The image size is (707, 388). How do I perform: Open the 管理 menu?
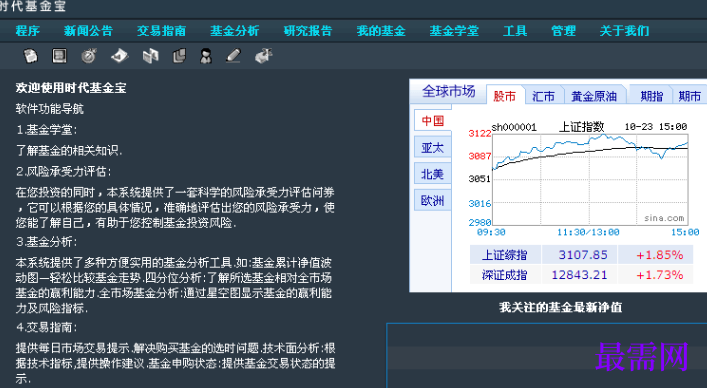pos(564,31)
